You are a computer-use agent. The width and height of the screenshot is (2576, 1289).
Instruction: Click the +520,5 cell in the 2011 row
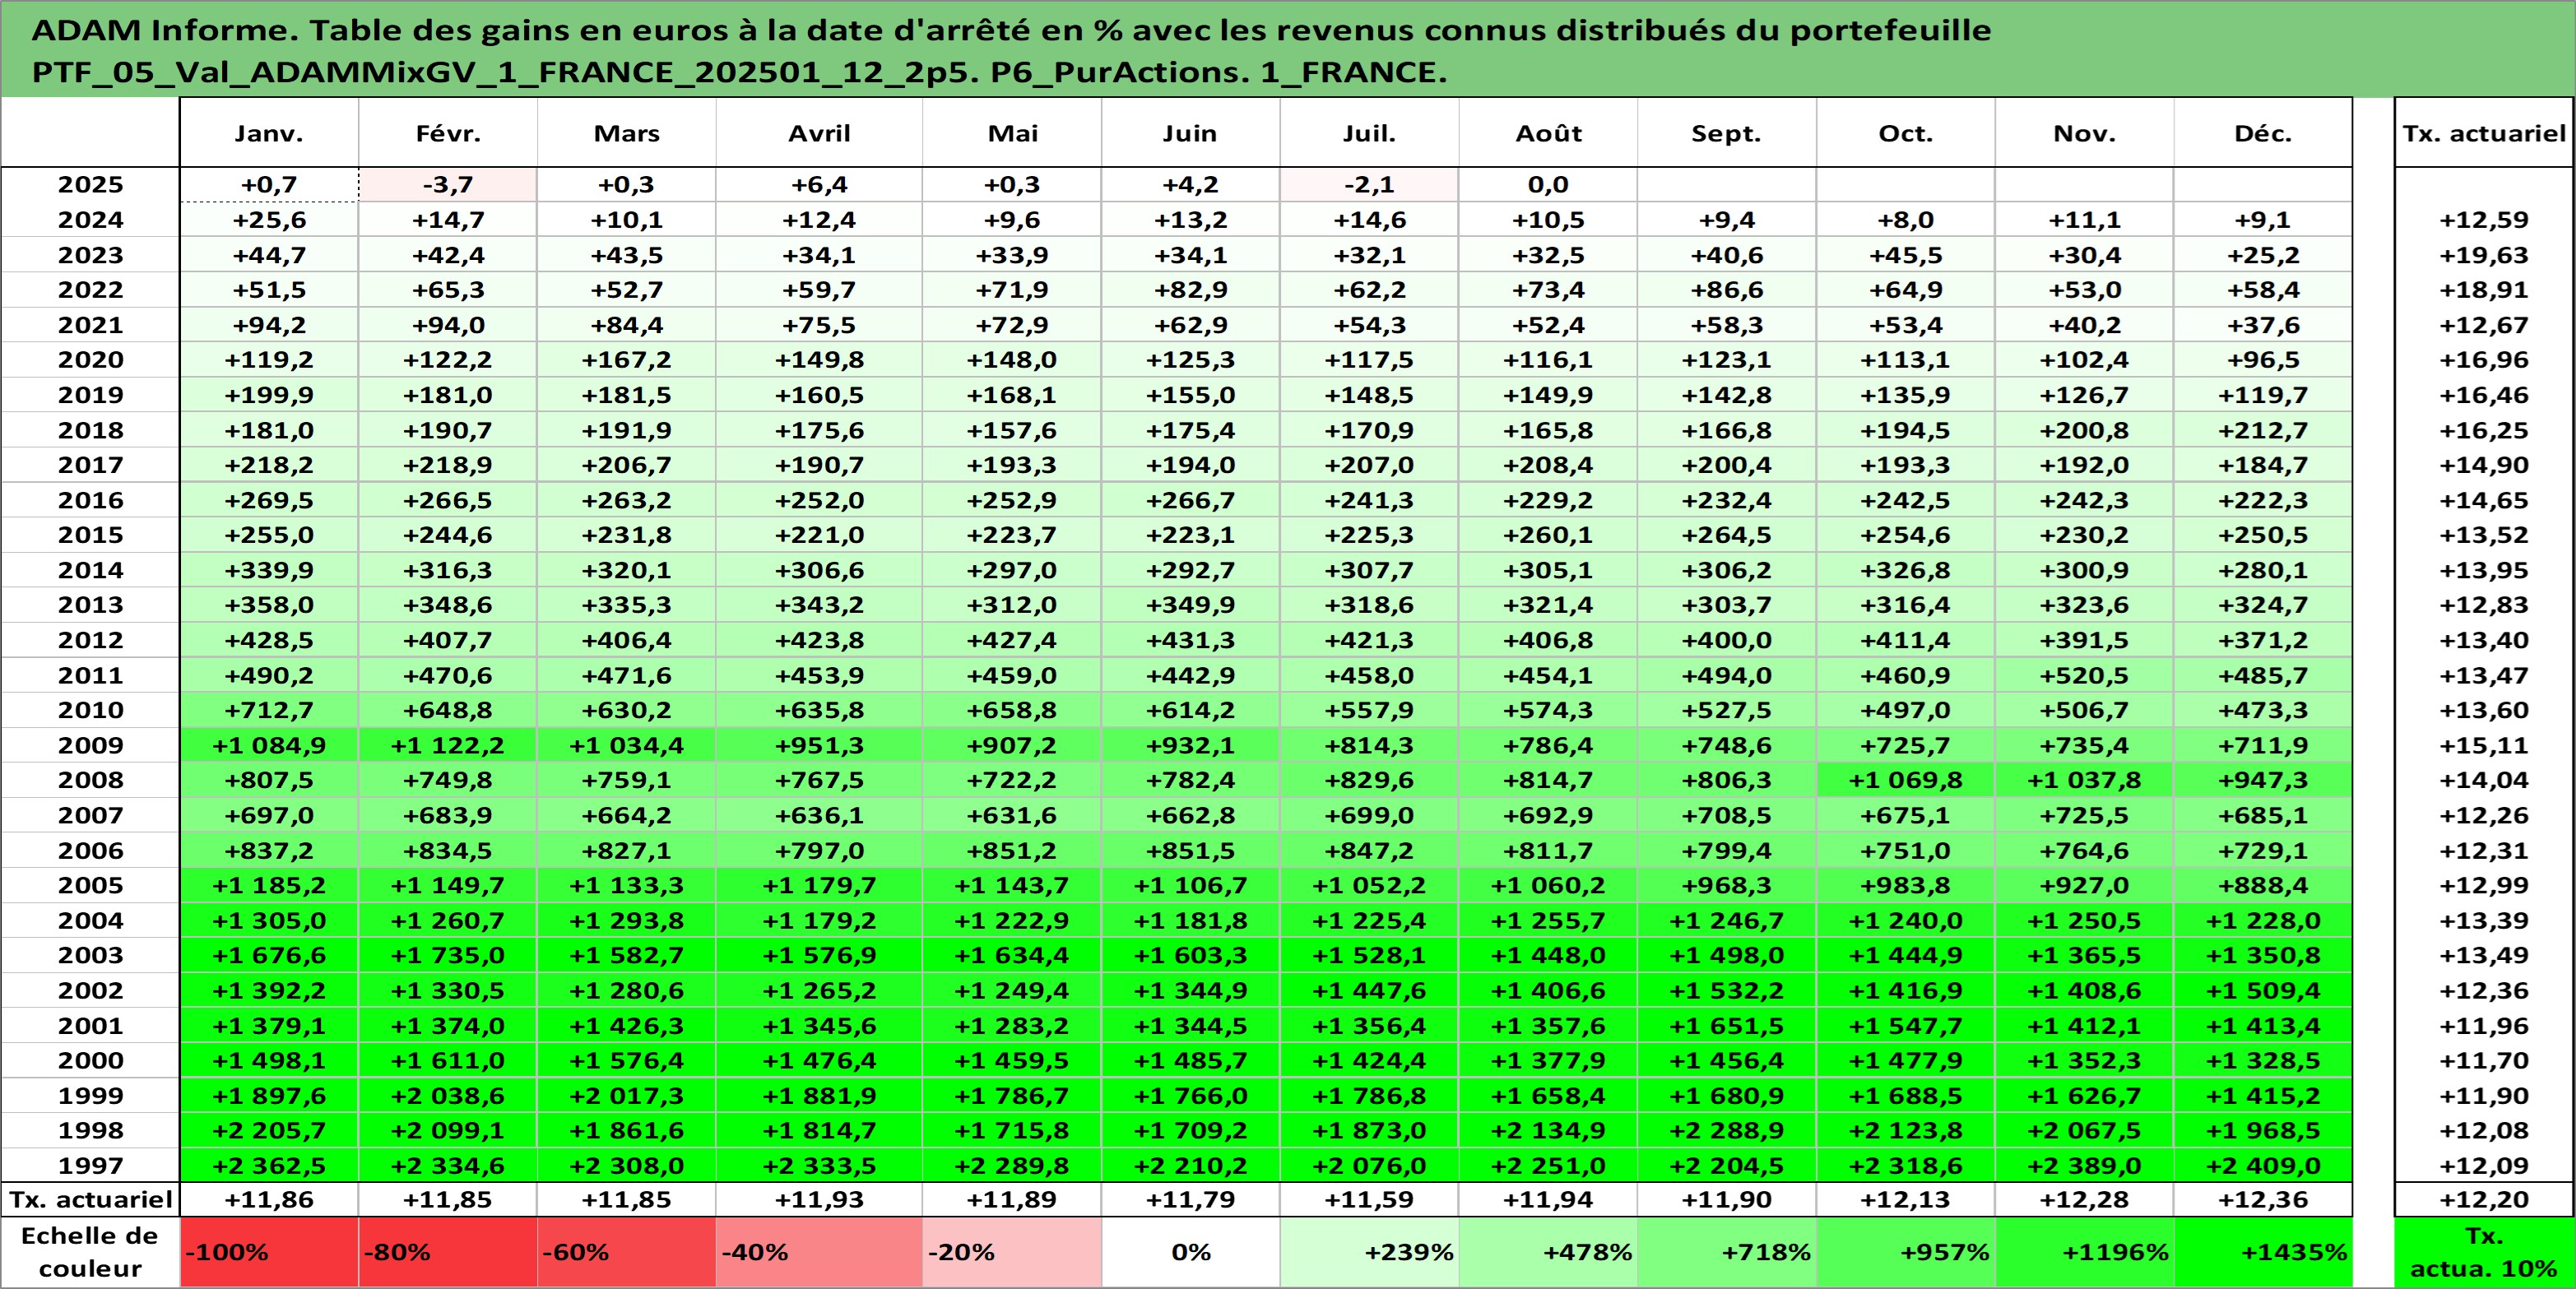tap(2085, 675)
